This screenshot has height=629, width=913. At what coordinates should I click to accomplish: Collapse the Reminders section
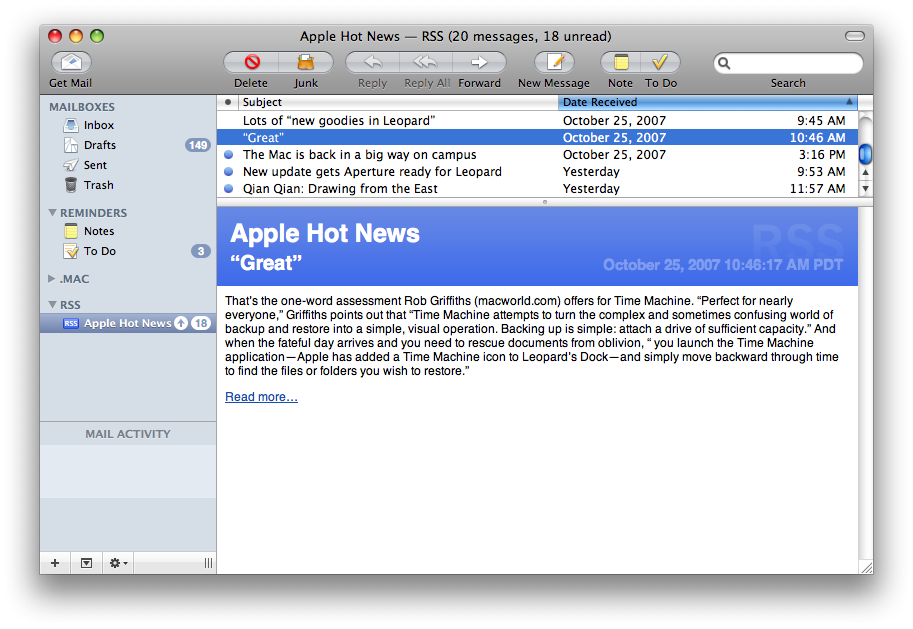click(x=52, y=213)
